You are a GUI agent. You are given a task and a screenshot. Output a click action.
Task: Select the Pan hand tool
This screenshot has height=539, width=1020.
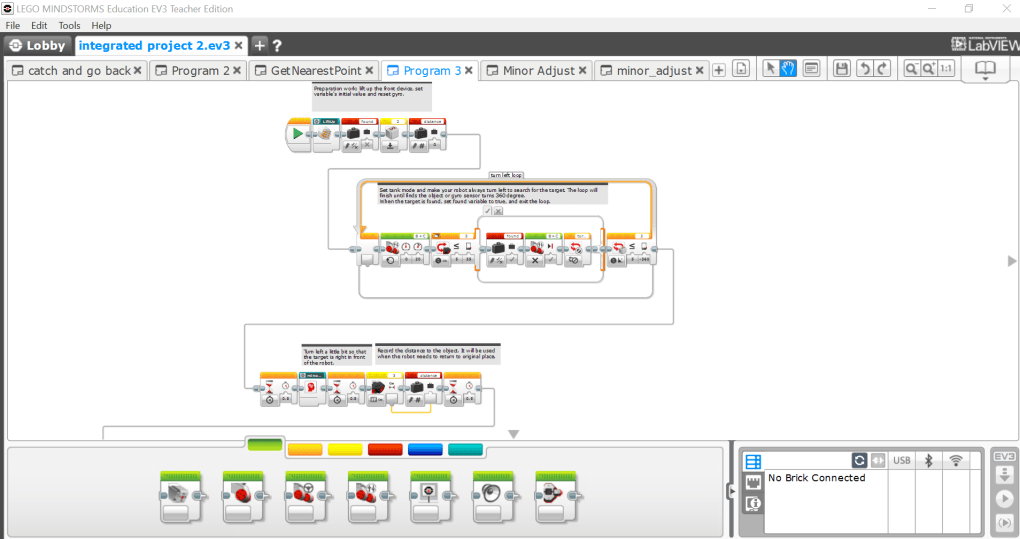tap(788, 69)
